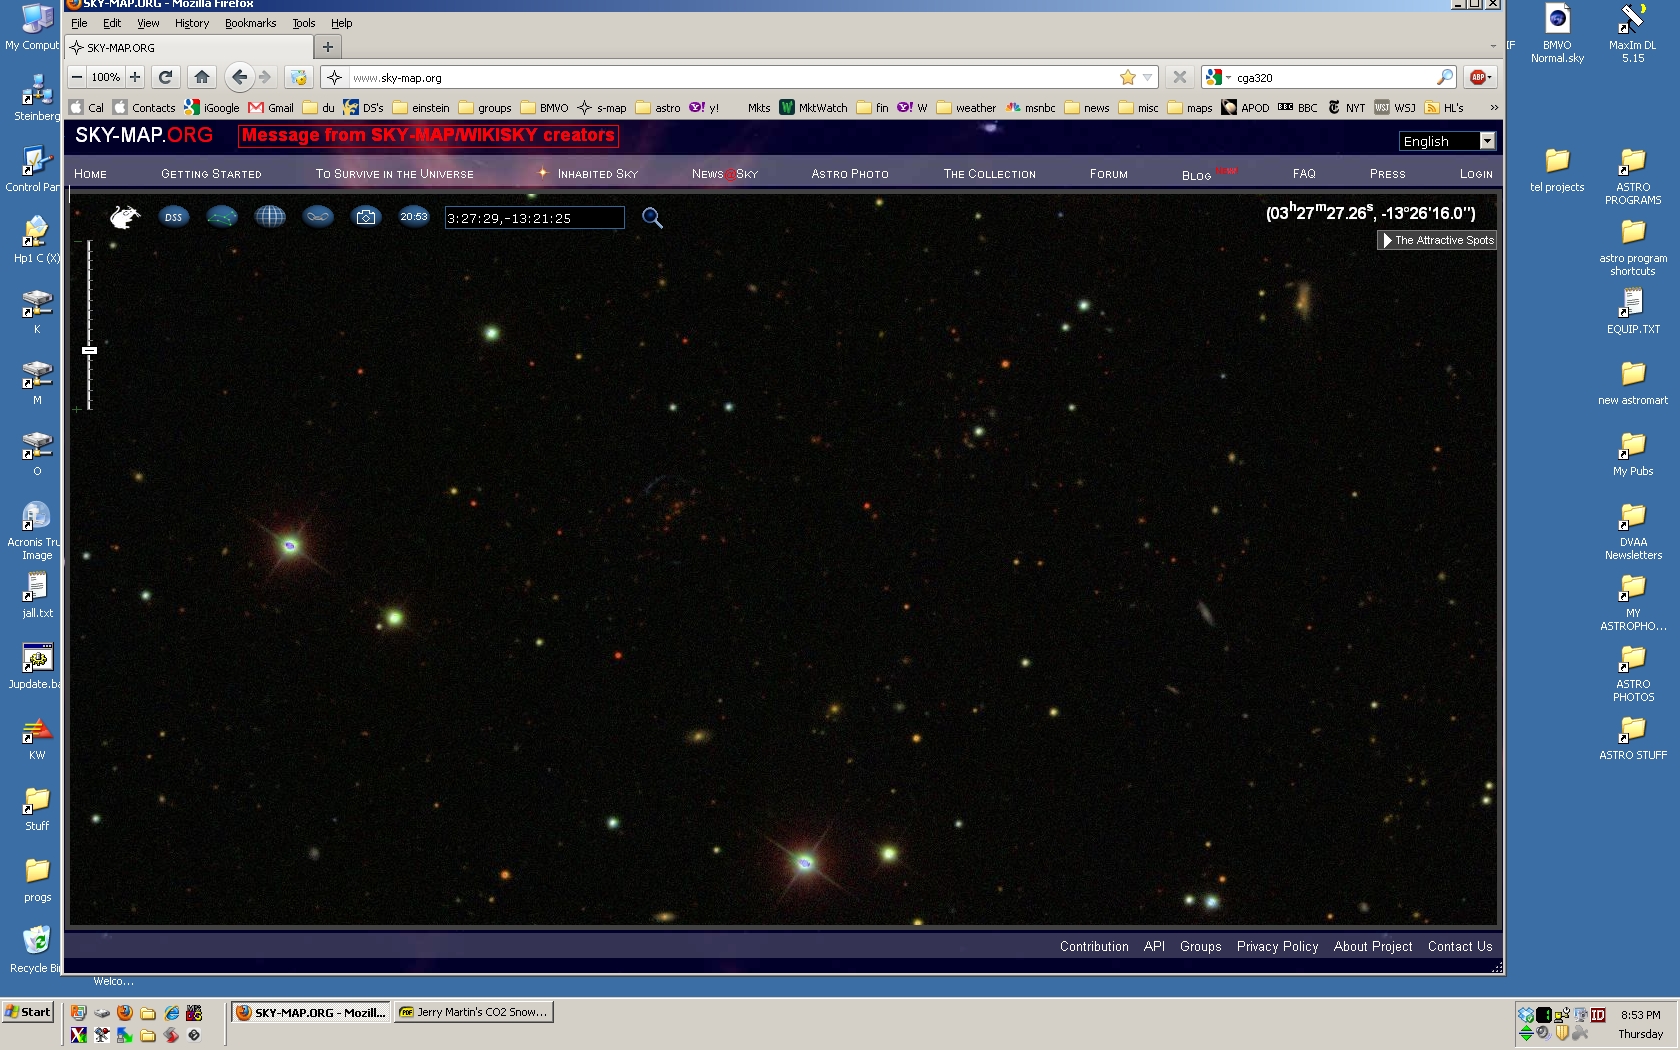Open the Adblock Plus toolbar button
The width and height of the screenshot is (1680, 1050).
(x=1480, y=77)
